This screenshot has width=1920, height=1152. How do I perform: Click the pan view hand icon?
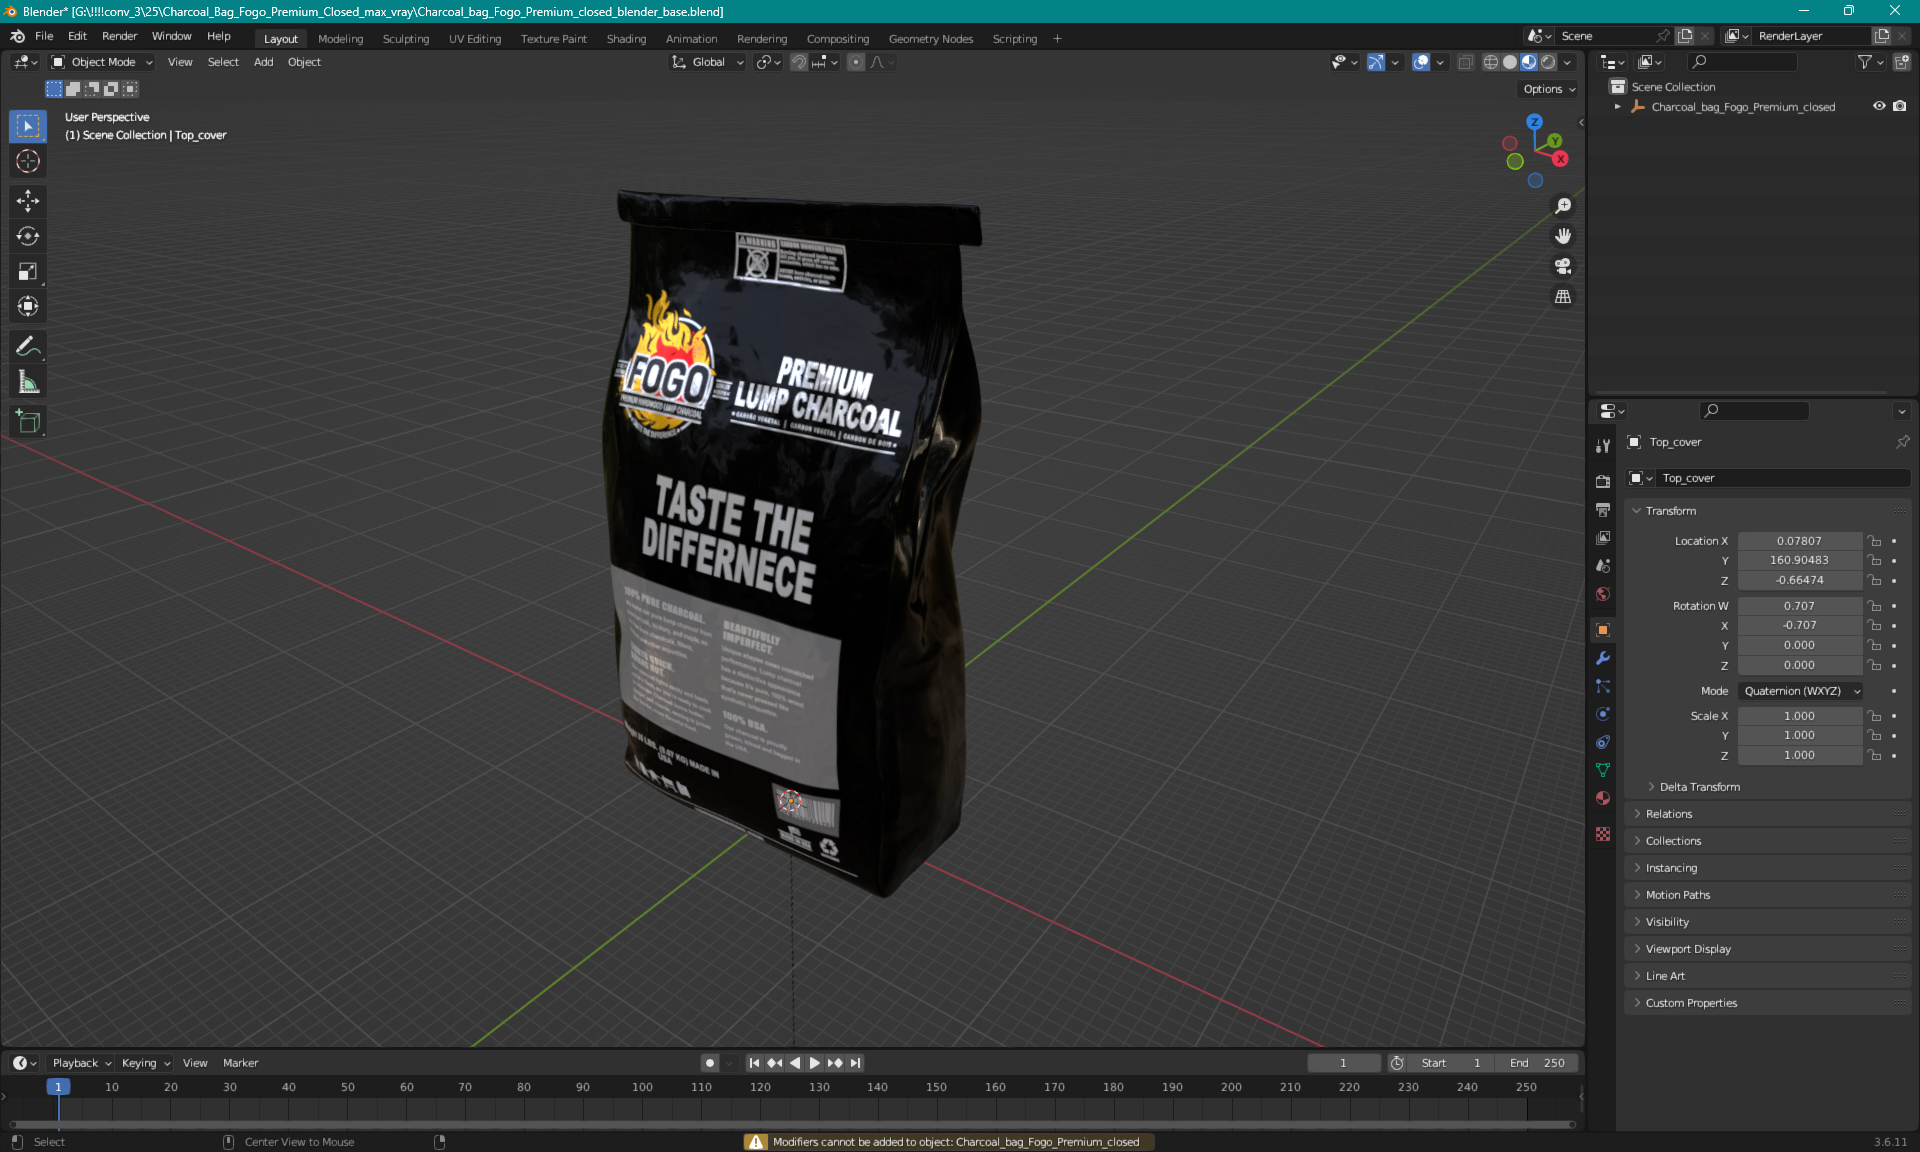pos(1563,236)
